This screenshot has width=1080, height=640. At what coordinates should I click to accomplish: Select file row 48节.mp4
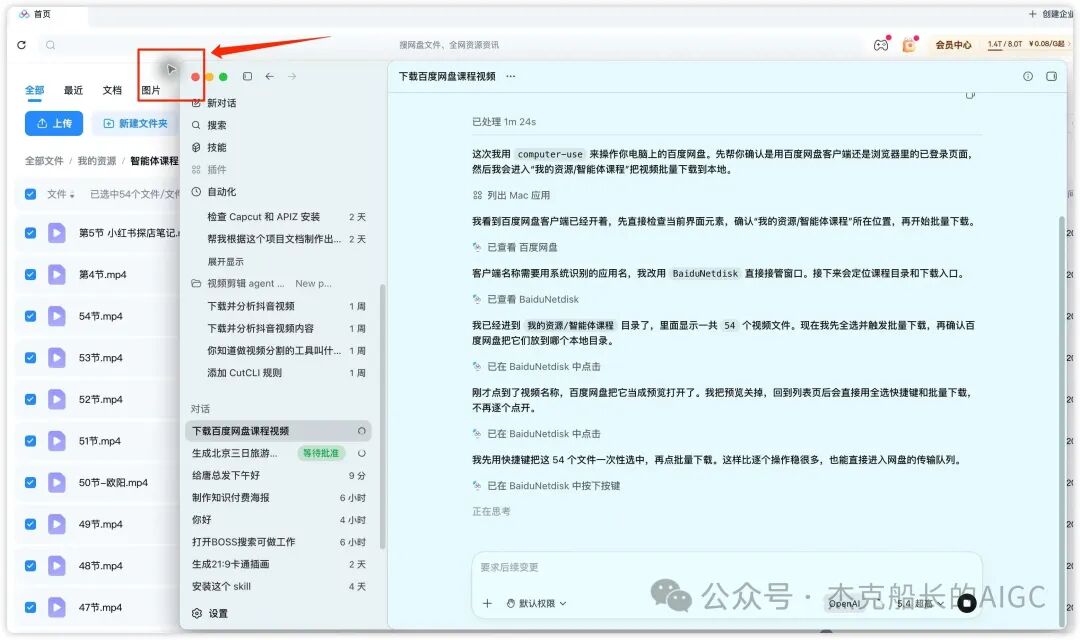[96, 566]
